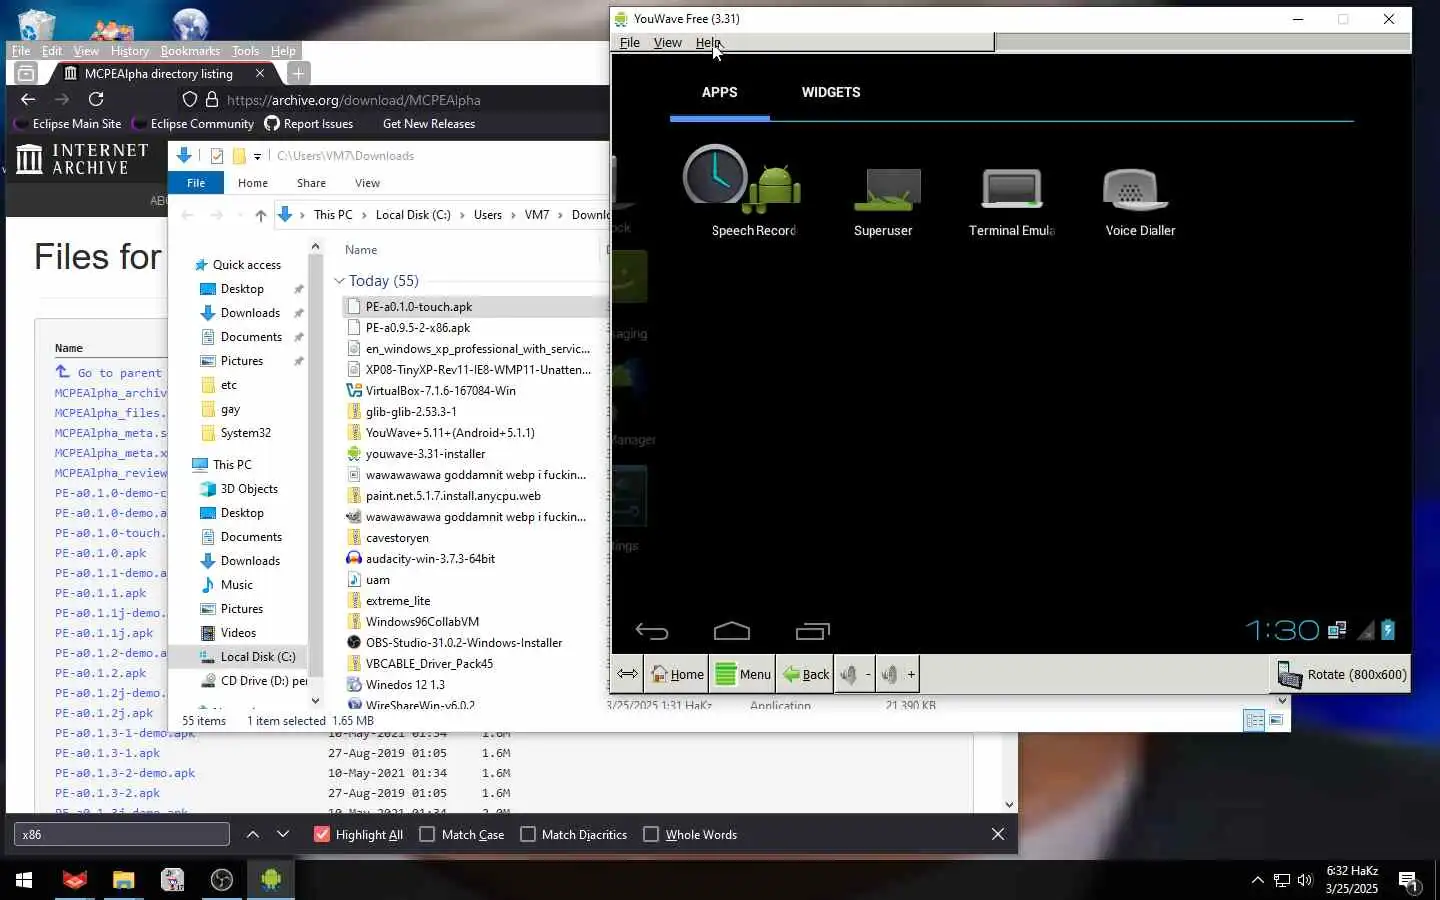The image size is (1440, 900).
Task: Select Music folder in navigation pane
Action: 236,585
